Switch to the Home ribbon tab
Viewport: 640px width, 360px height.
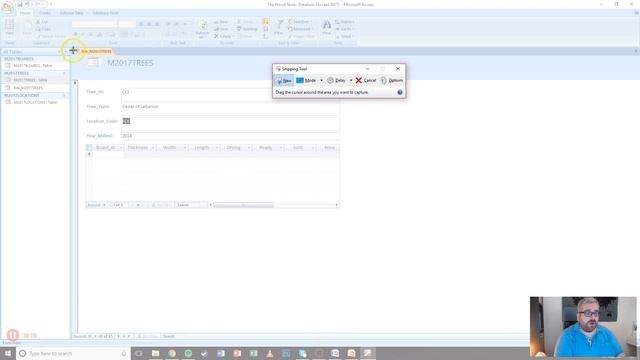point(25,13)
